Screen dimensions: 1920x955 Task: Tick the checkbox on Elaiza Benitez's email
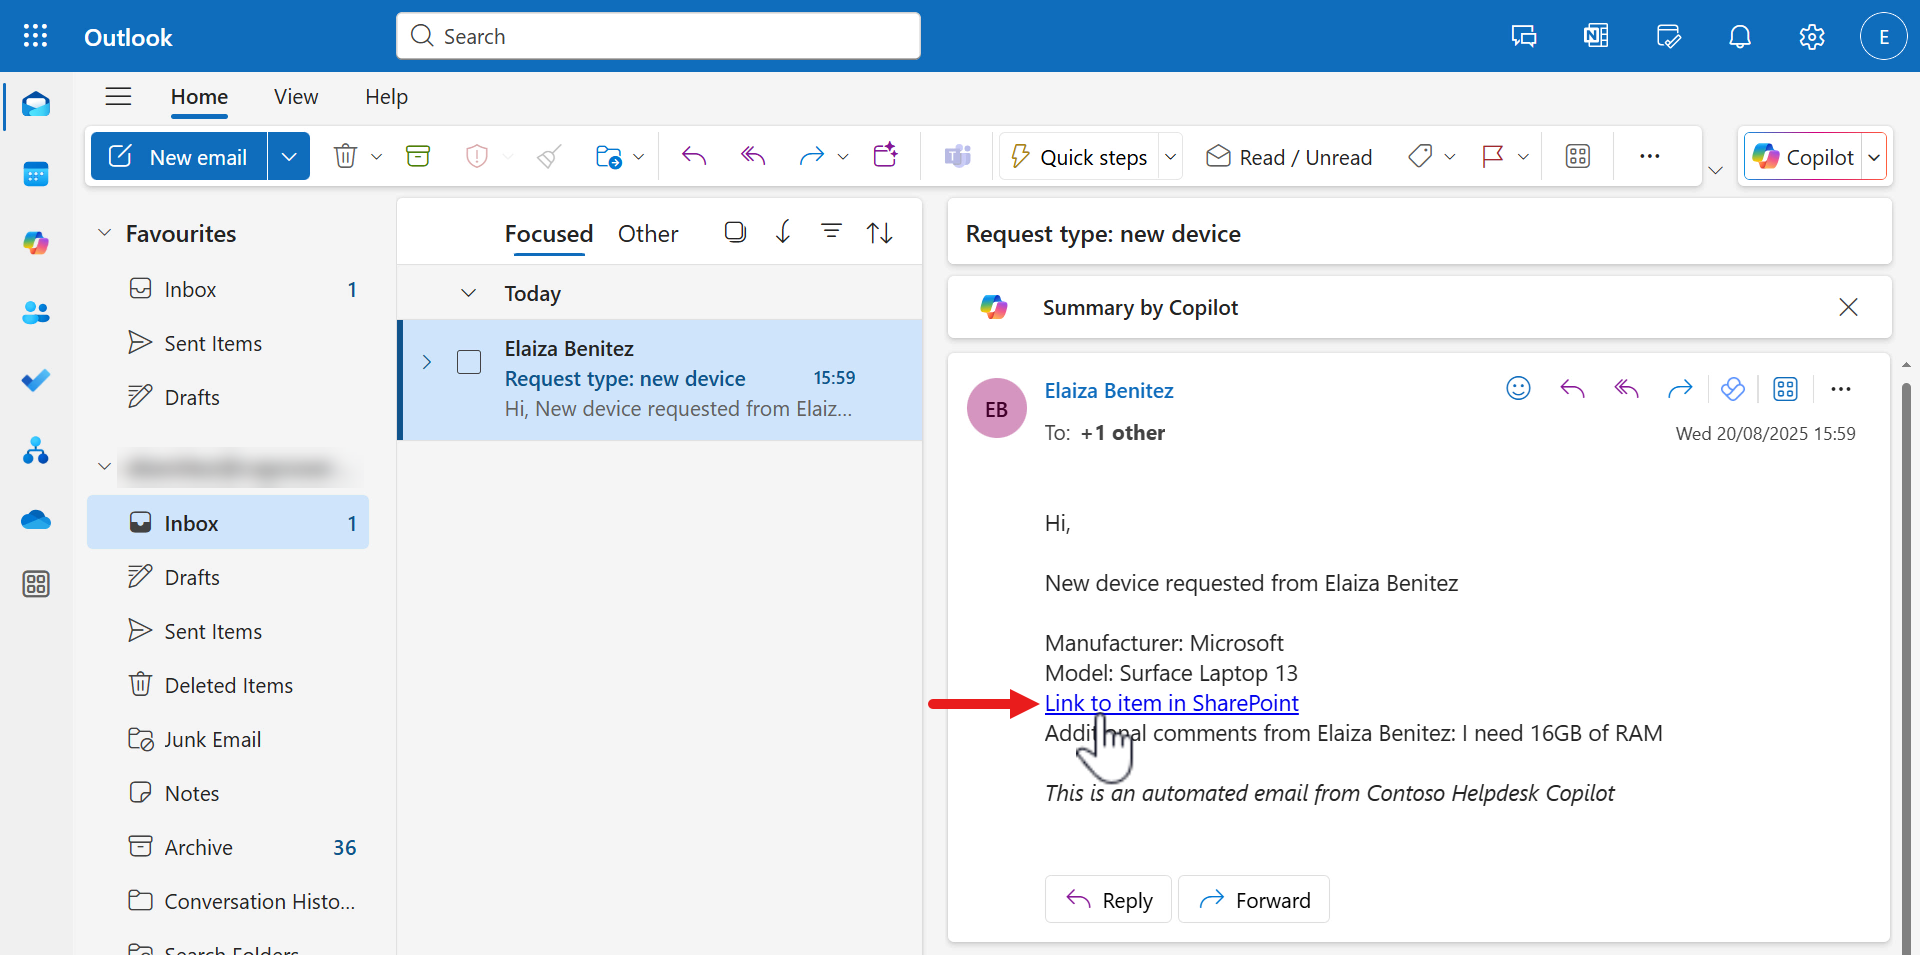468,362
